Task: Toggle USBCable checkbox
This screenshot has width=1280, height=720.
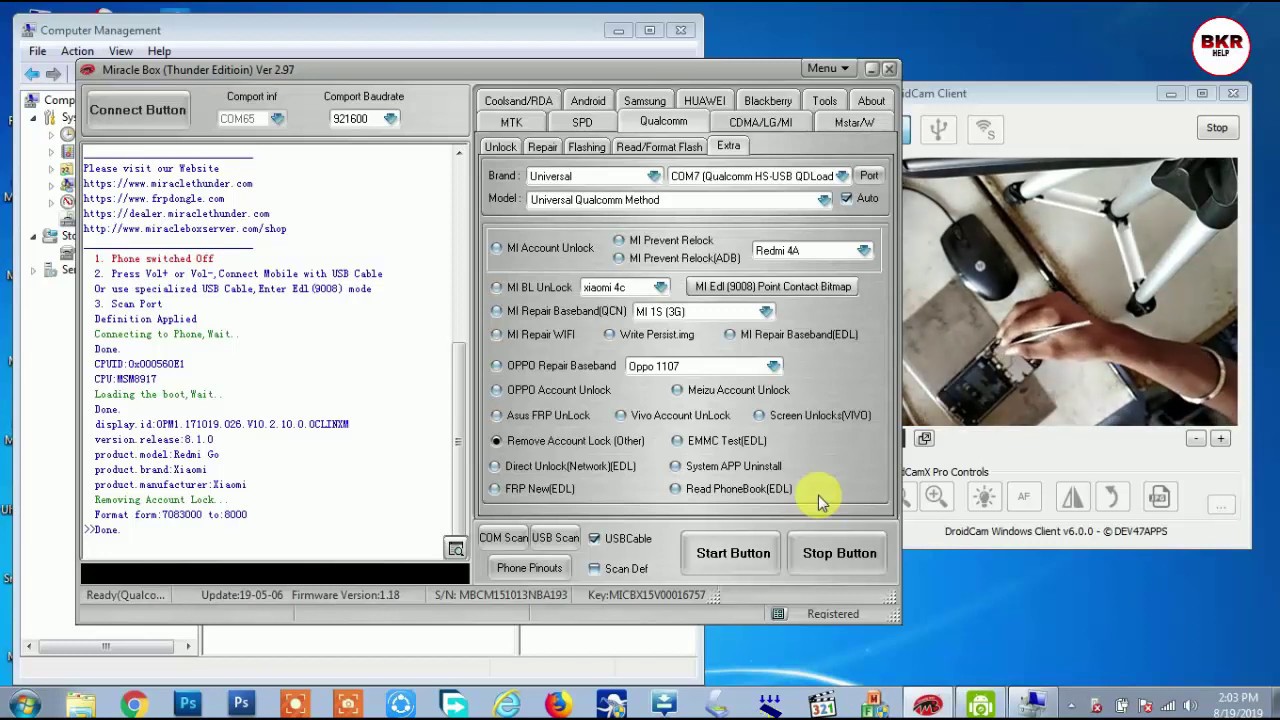Action: coord(594,539)
